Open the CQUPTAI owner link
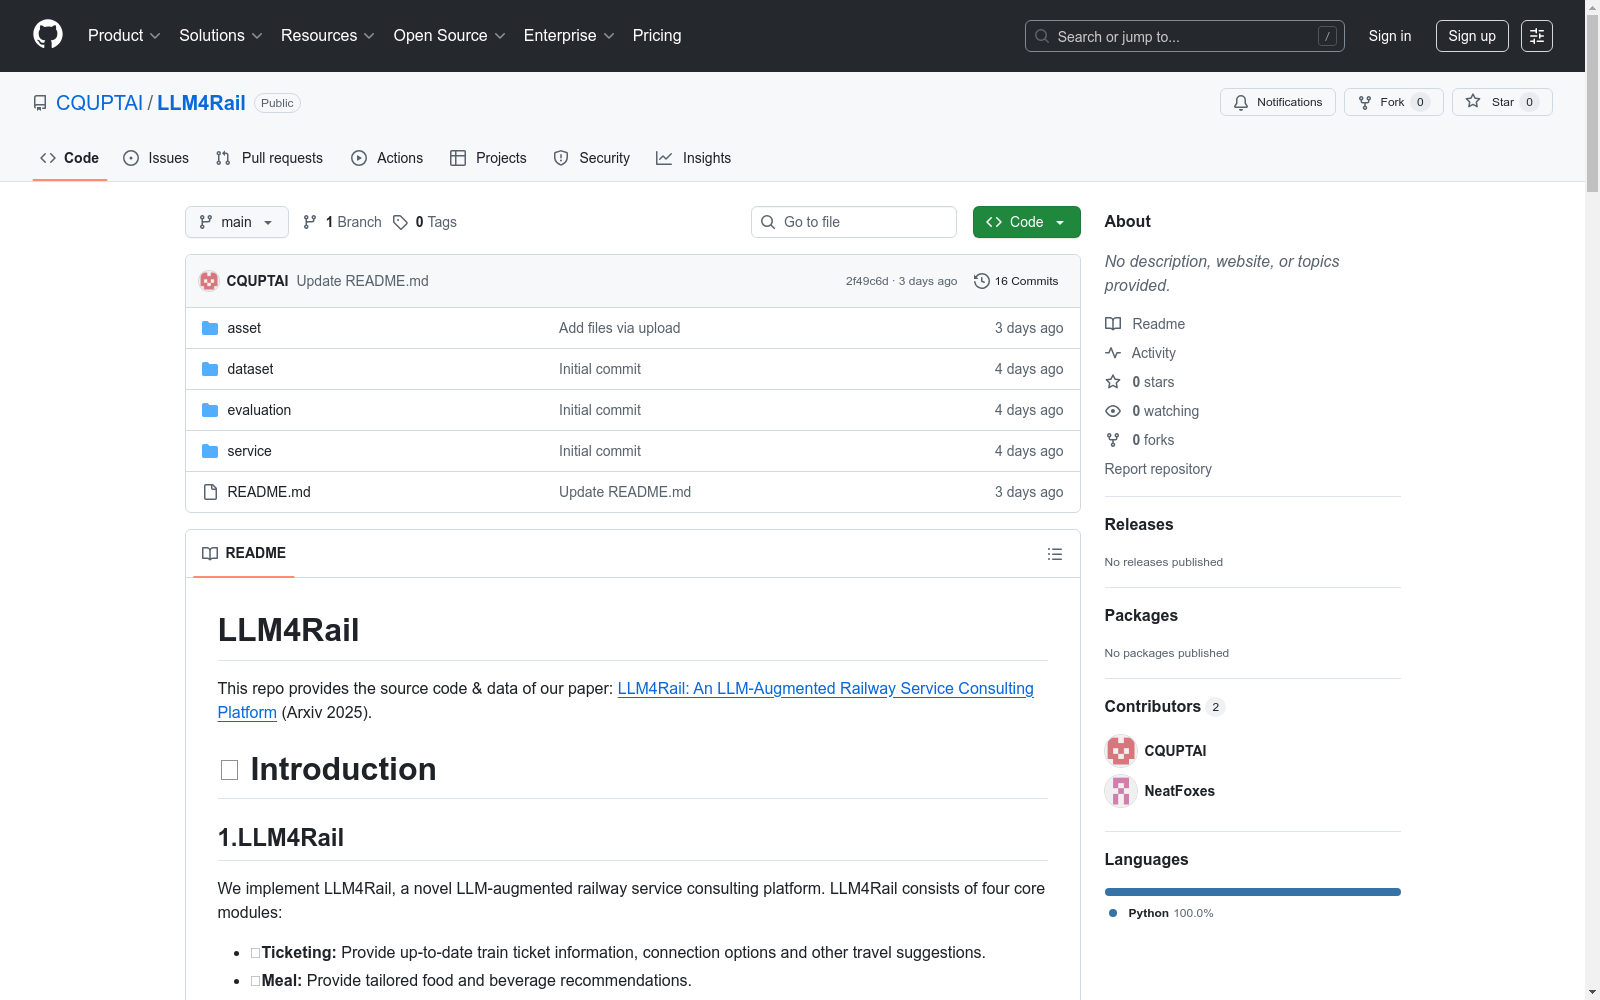 [100, 103]
